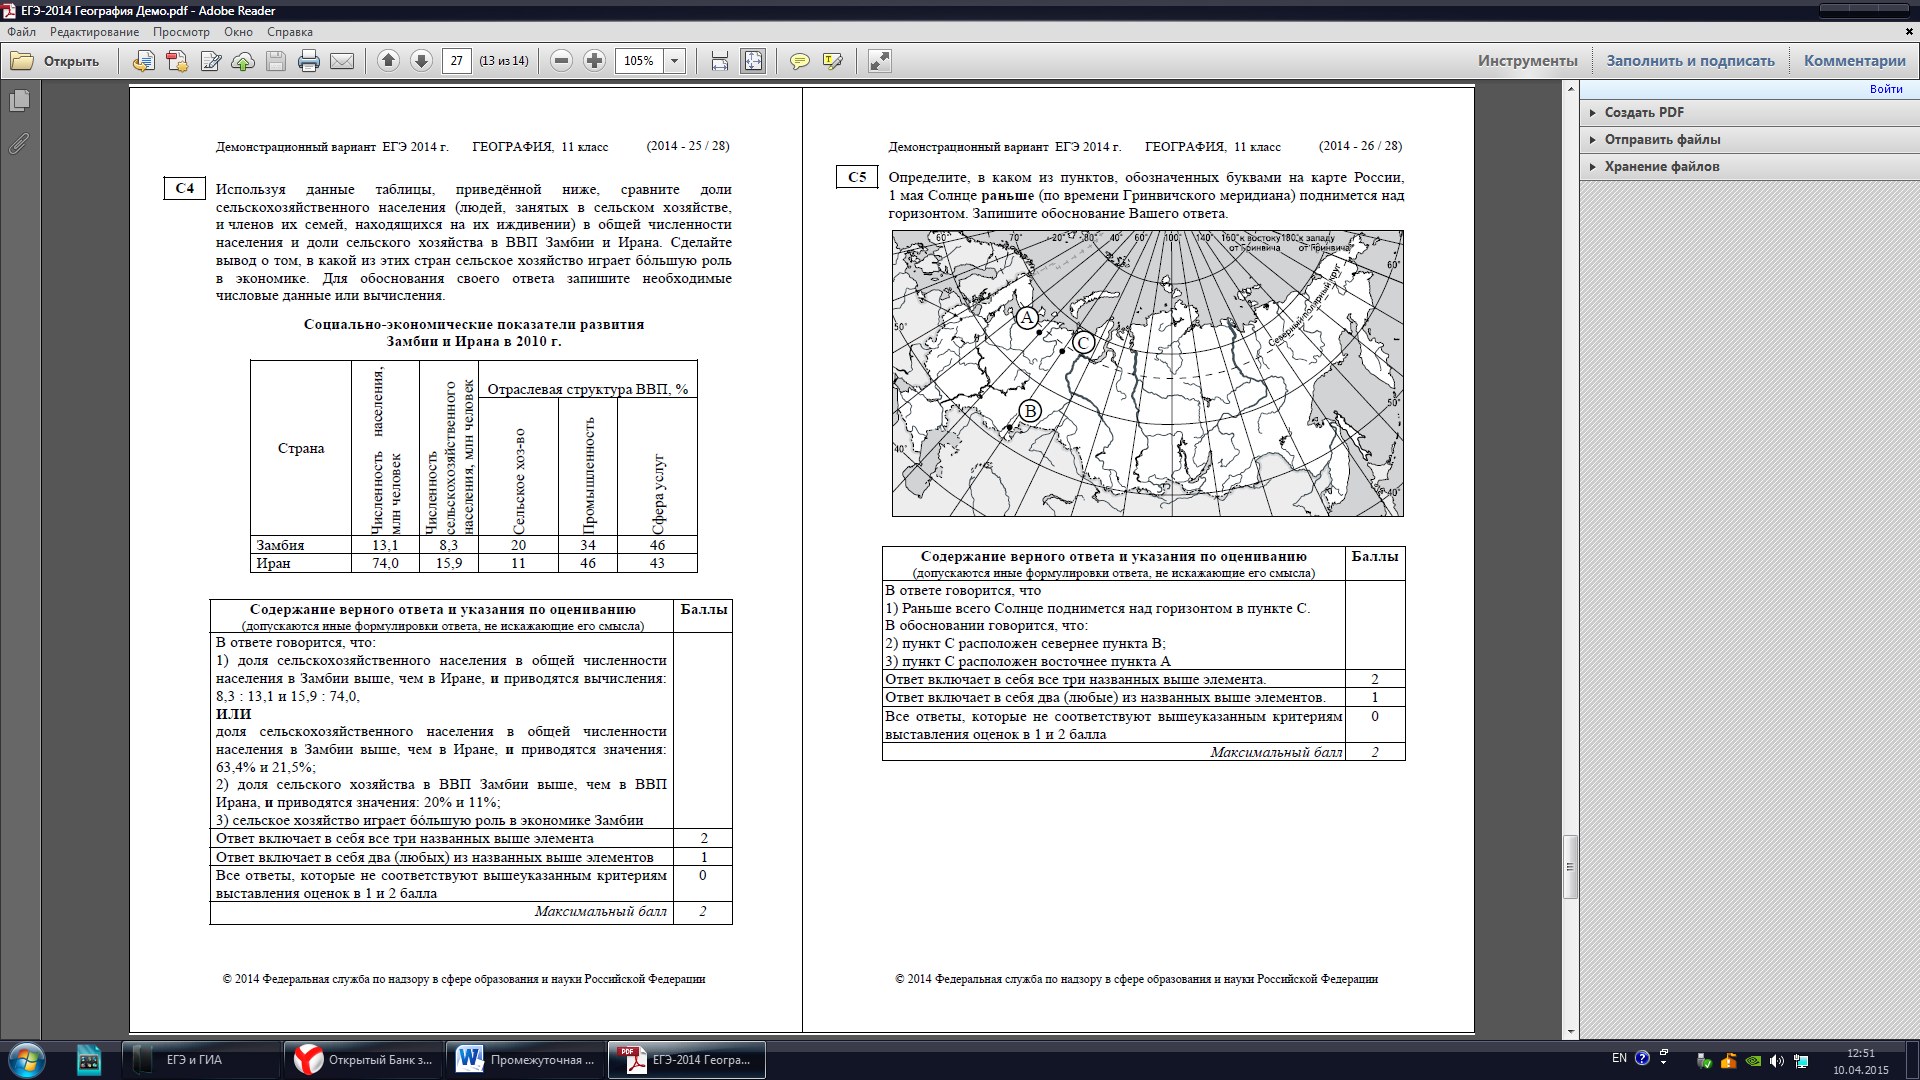This screenshot has height=1080, width=1920.
Task: Close the document with menu bar X
Action: (x=1909, y=32)
